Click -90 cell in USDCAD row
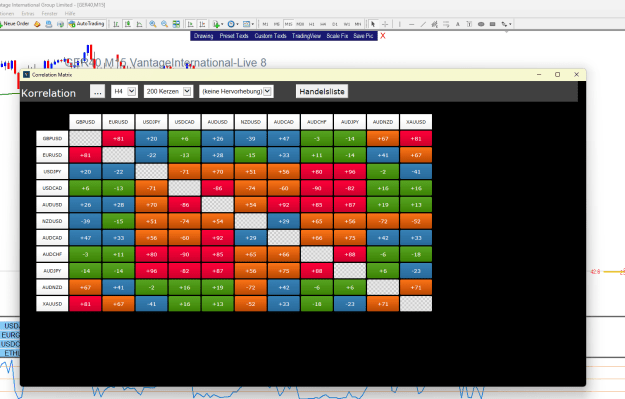The width and height of the screenshot is (625, 399). coord(317,188)
